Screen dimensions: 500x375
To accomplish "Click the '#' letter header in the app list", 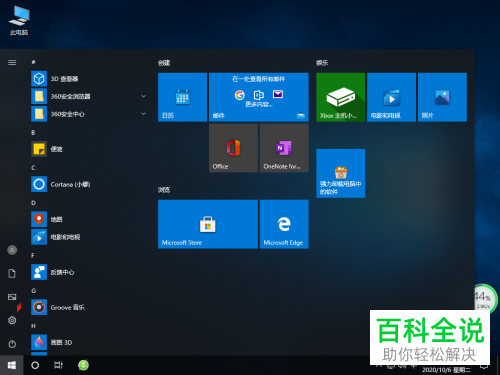I will tap(33, 62).
